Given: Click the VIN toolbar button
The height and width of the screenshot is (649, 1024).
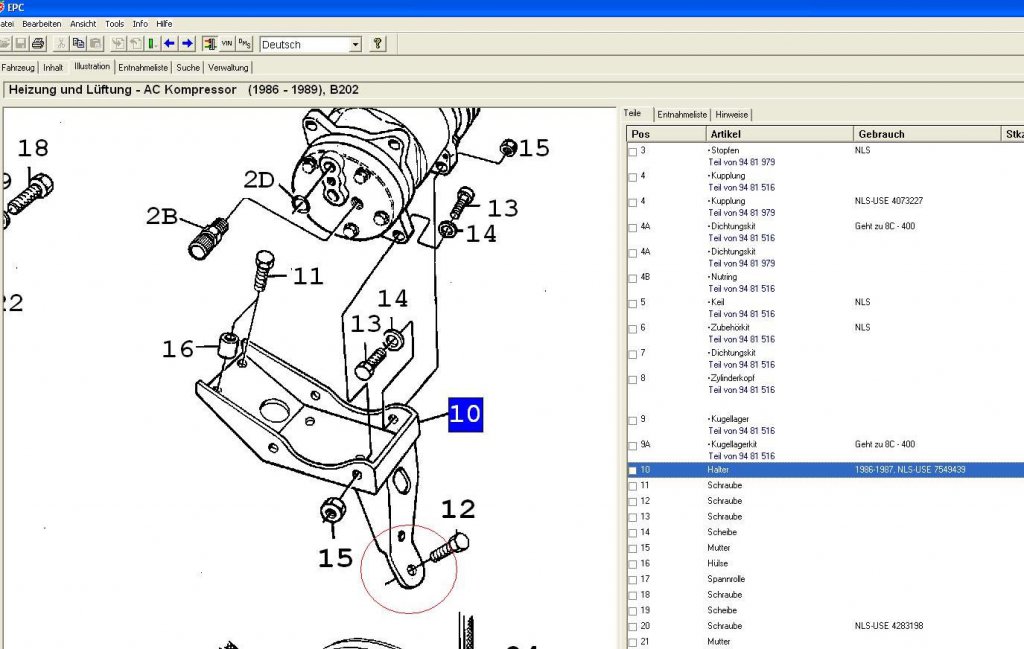Looking at the screenshot, I should 227,44.
